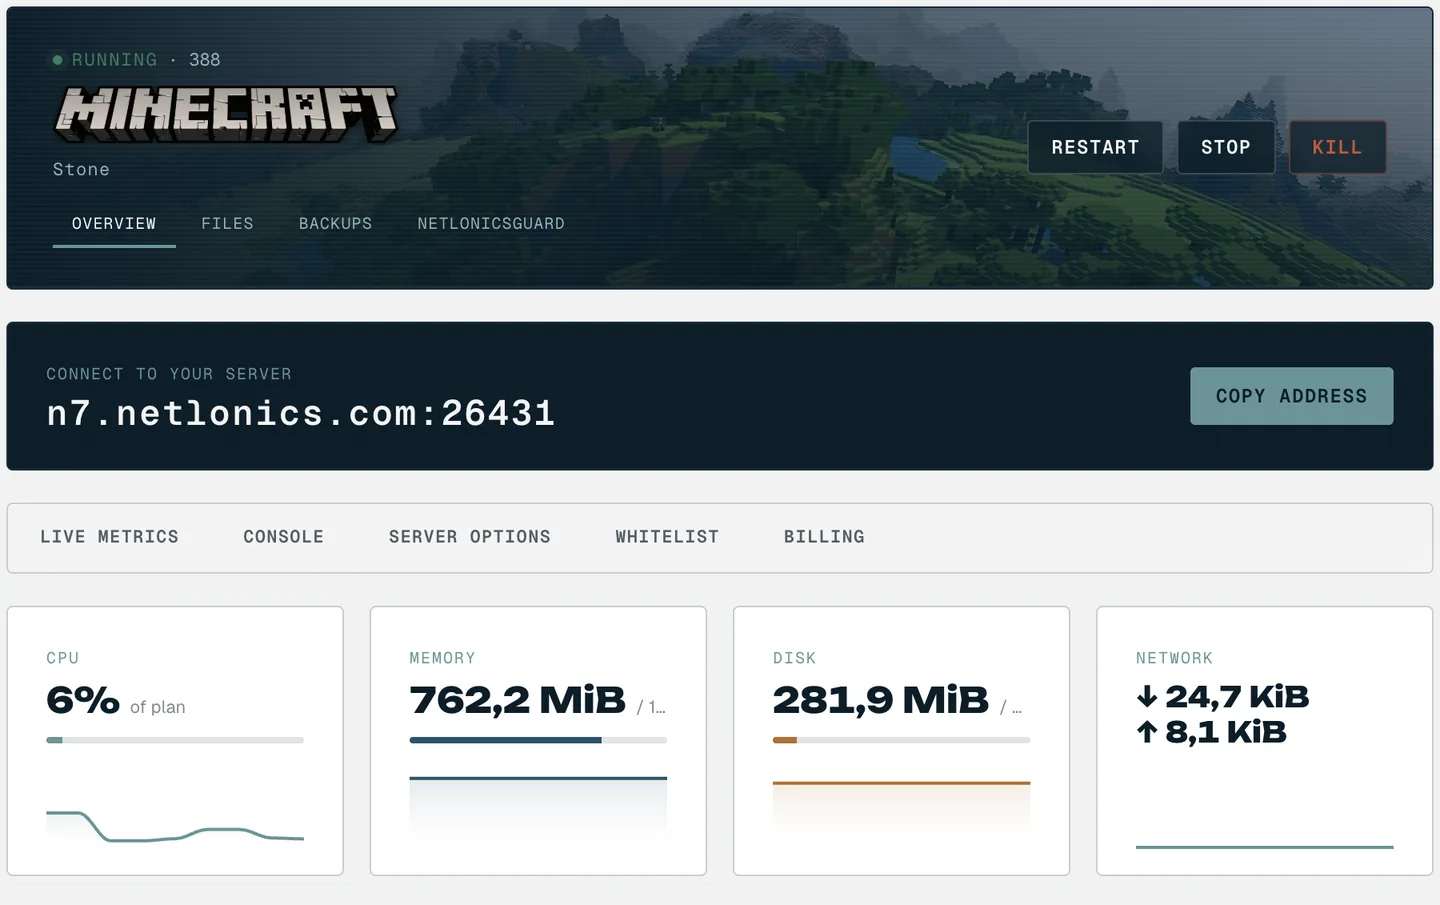The height and width of the screenshot is (905, 1440).
Task: Click the Disk card label
Action: [x=794, y=658]
